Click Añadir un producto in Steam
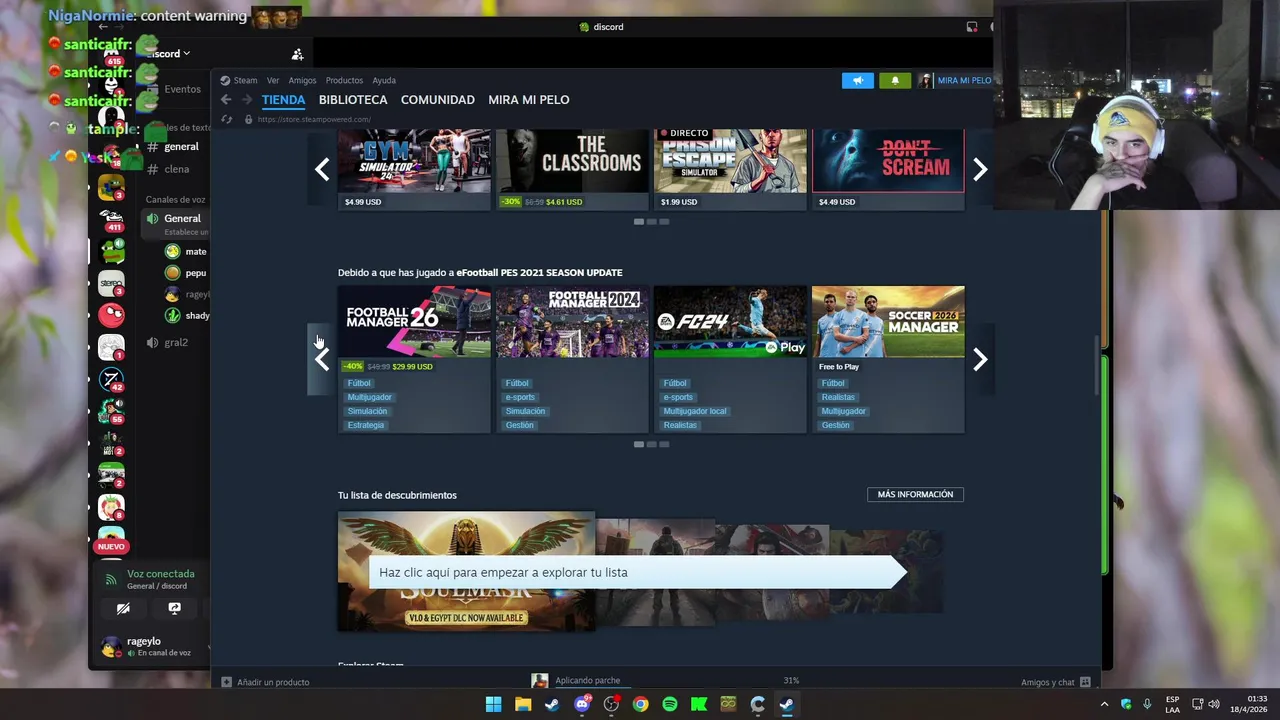This screenshot has width=1280, height=720. 266,682
